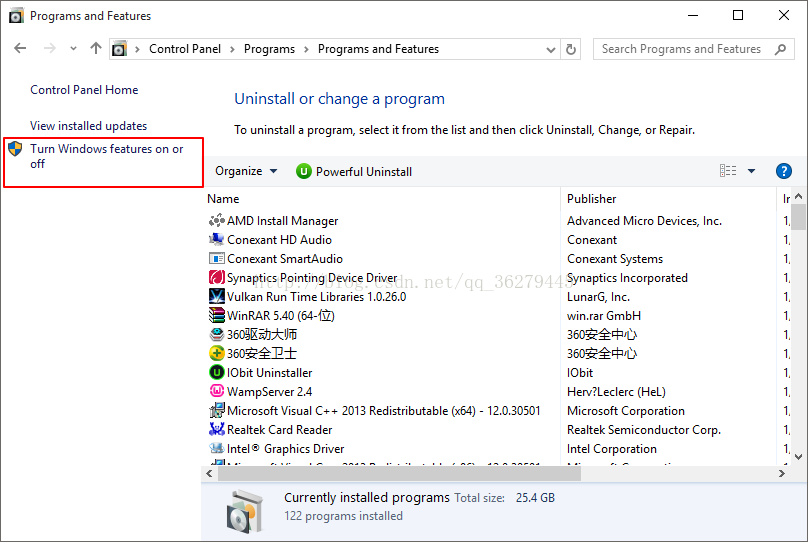The image size is (808, 542).
Task: Click publisher Herv?Leclerc (HeL)
Action: tap(616, 392)
